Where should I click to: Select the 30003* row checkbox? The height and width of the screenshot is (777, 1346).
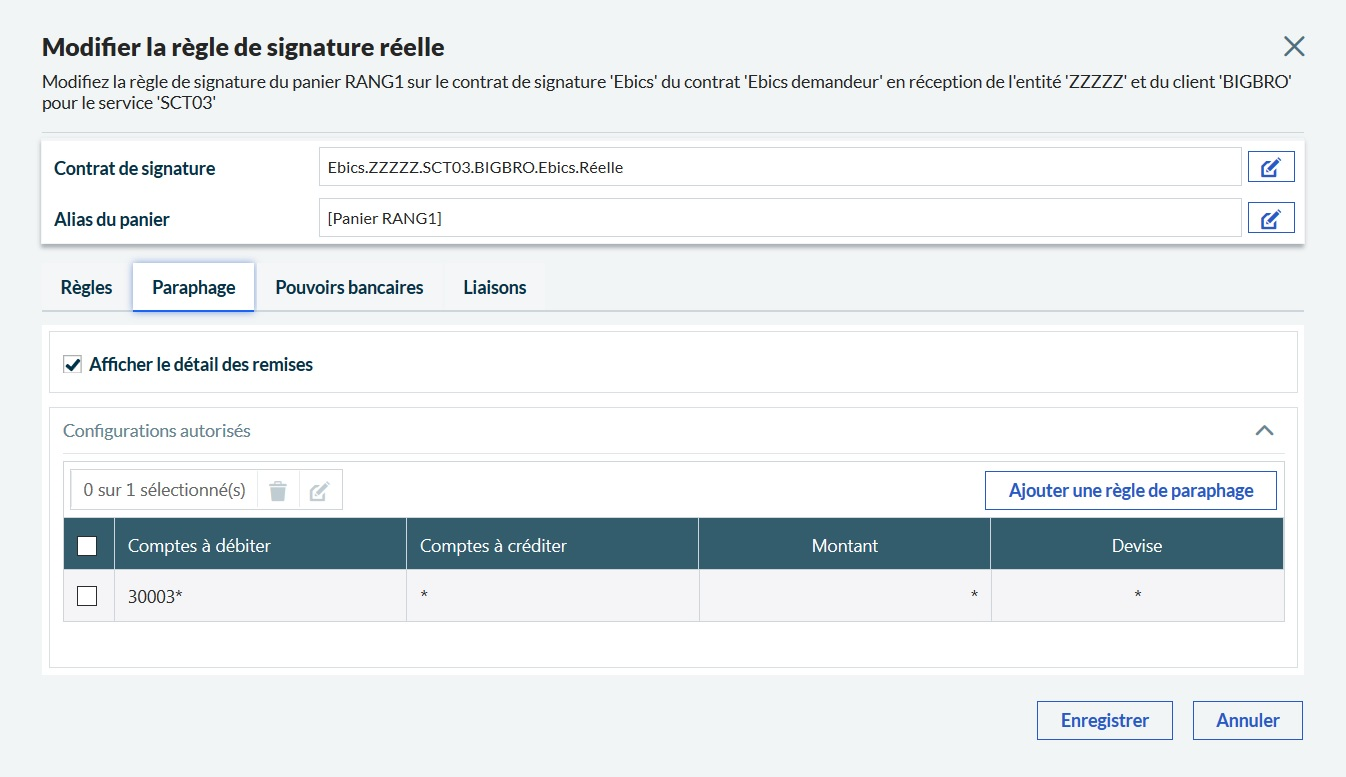(87, 596)
